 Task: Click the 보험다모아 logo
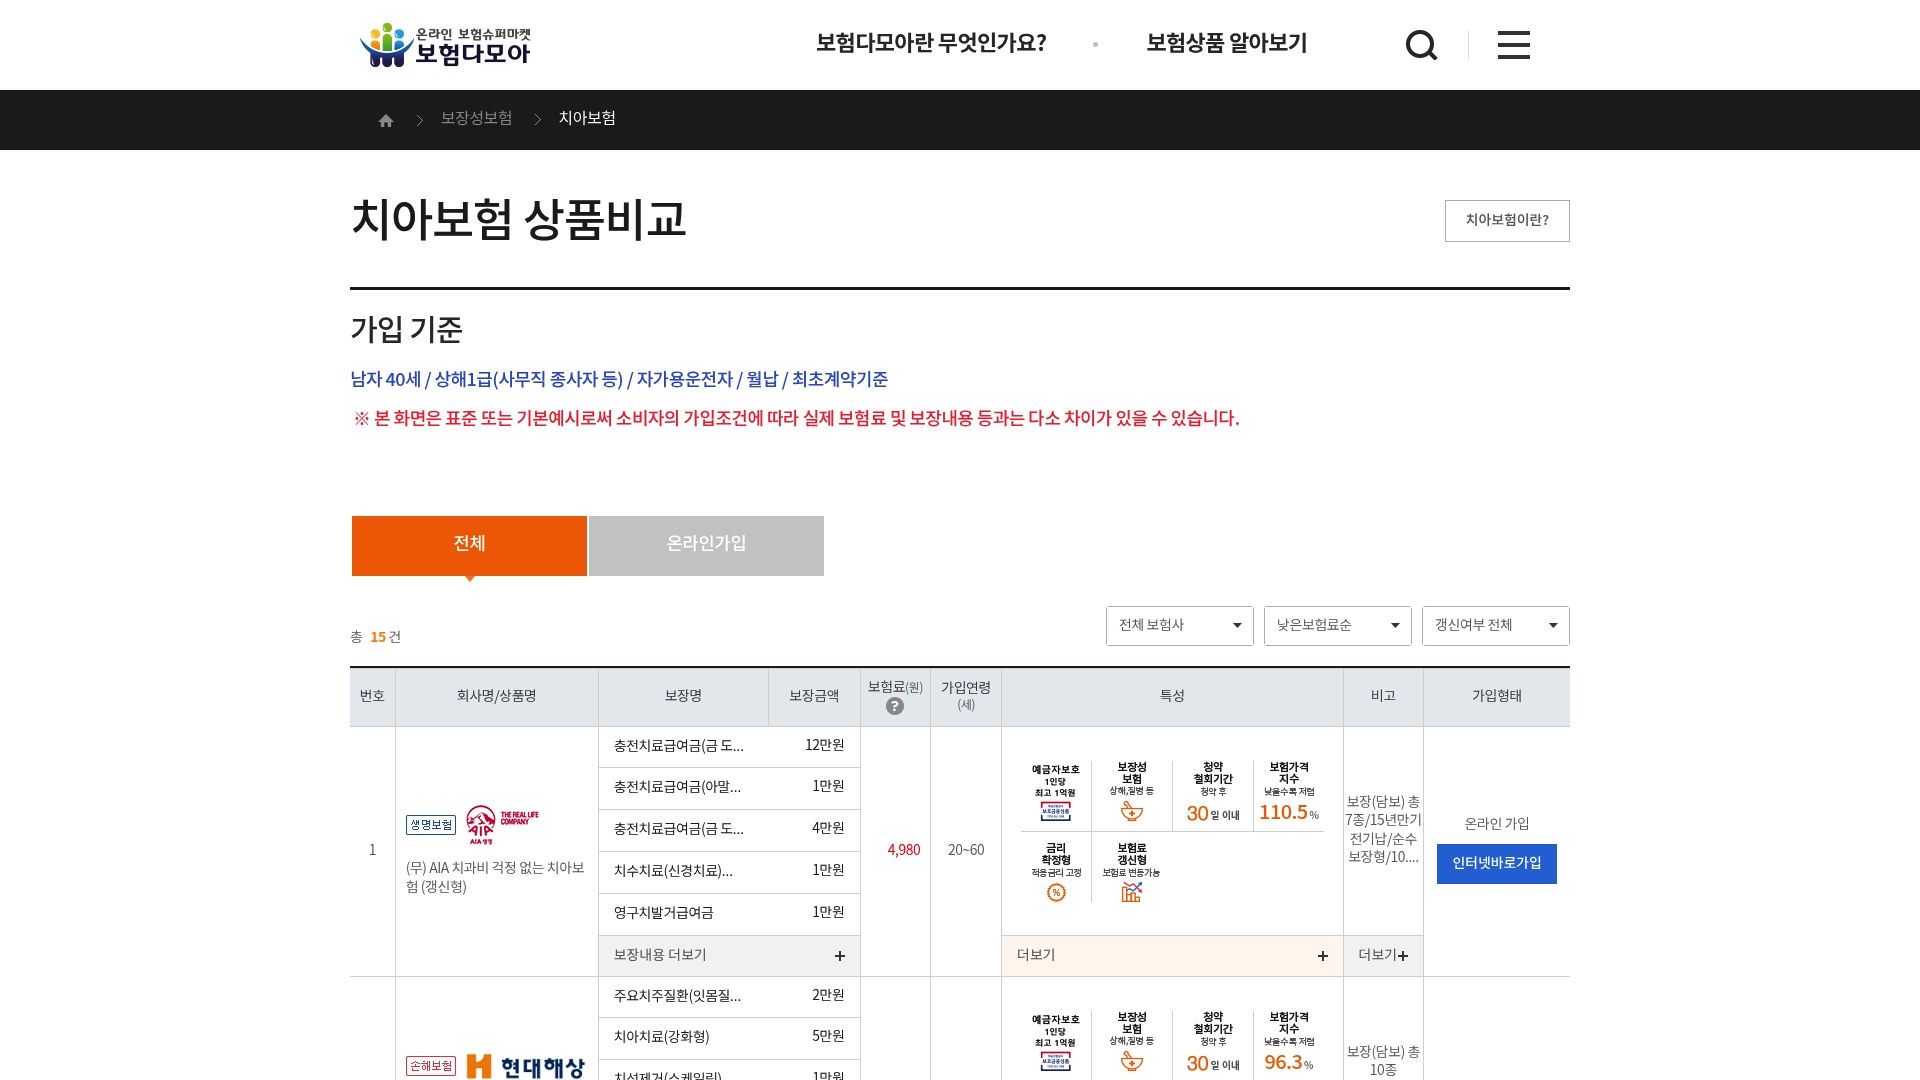(446, 46)
